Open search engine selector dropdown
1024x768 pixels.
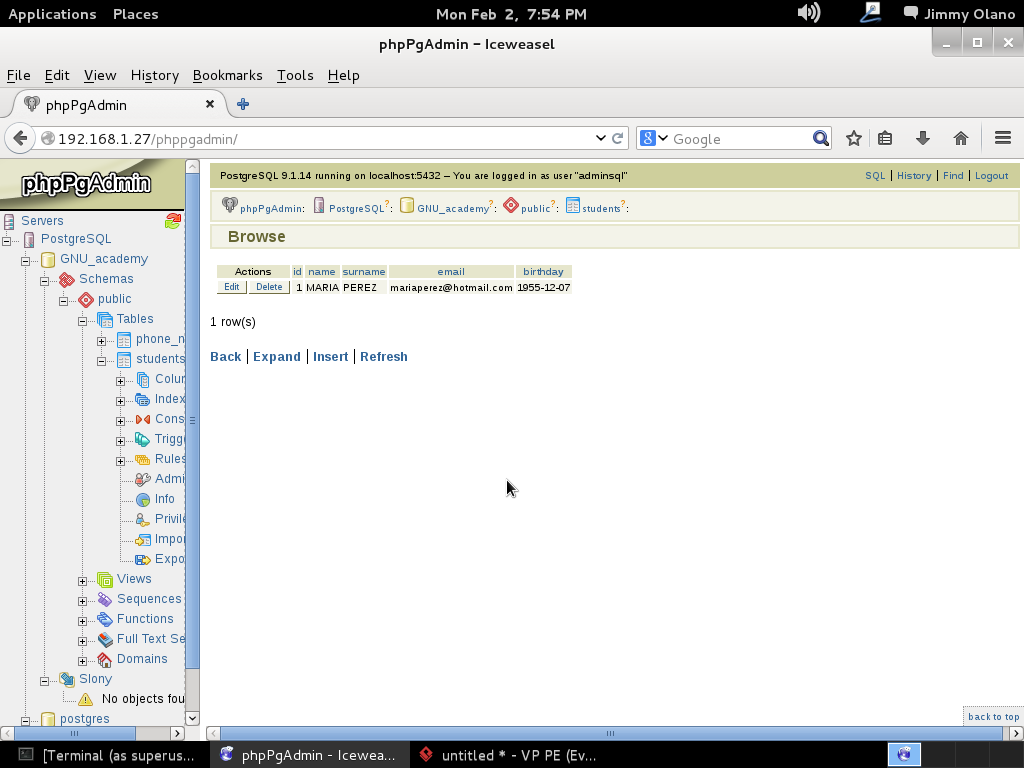(x=653, y=139)
